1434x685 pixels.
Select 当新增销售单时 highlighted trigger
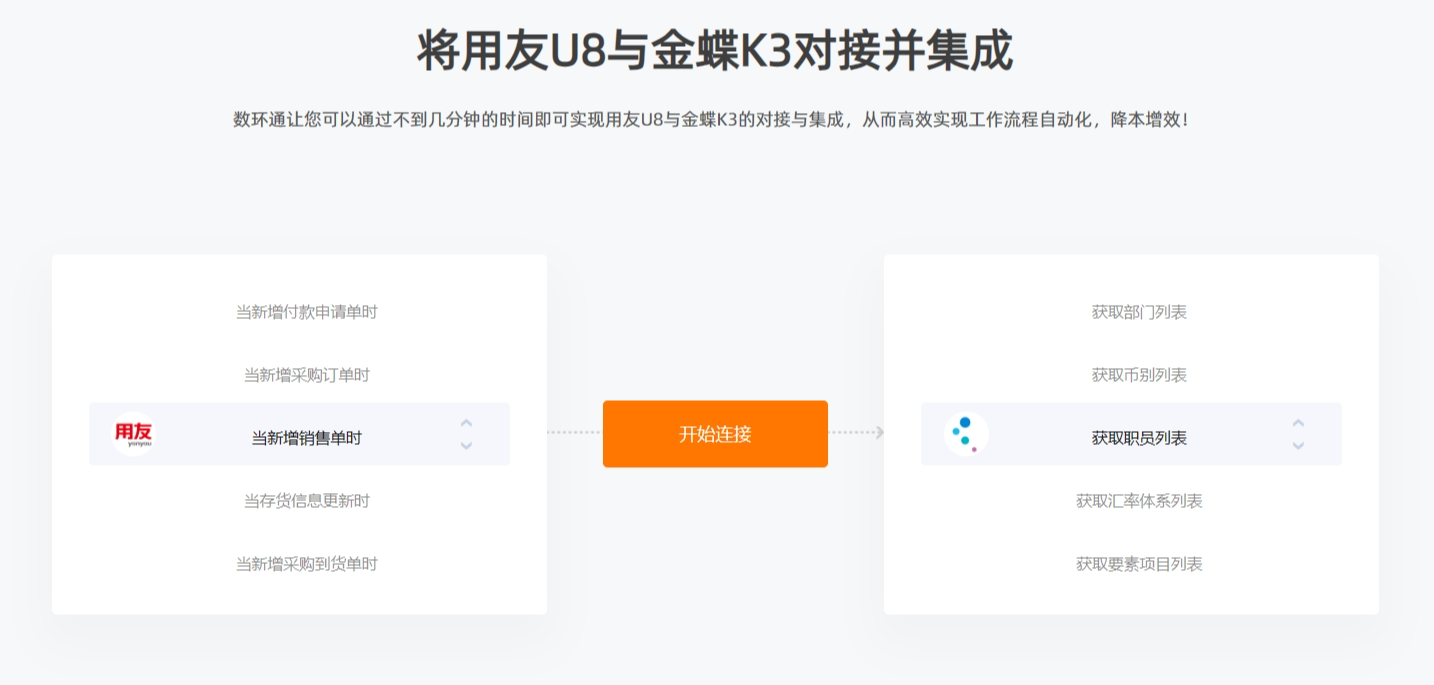307,438
